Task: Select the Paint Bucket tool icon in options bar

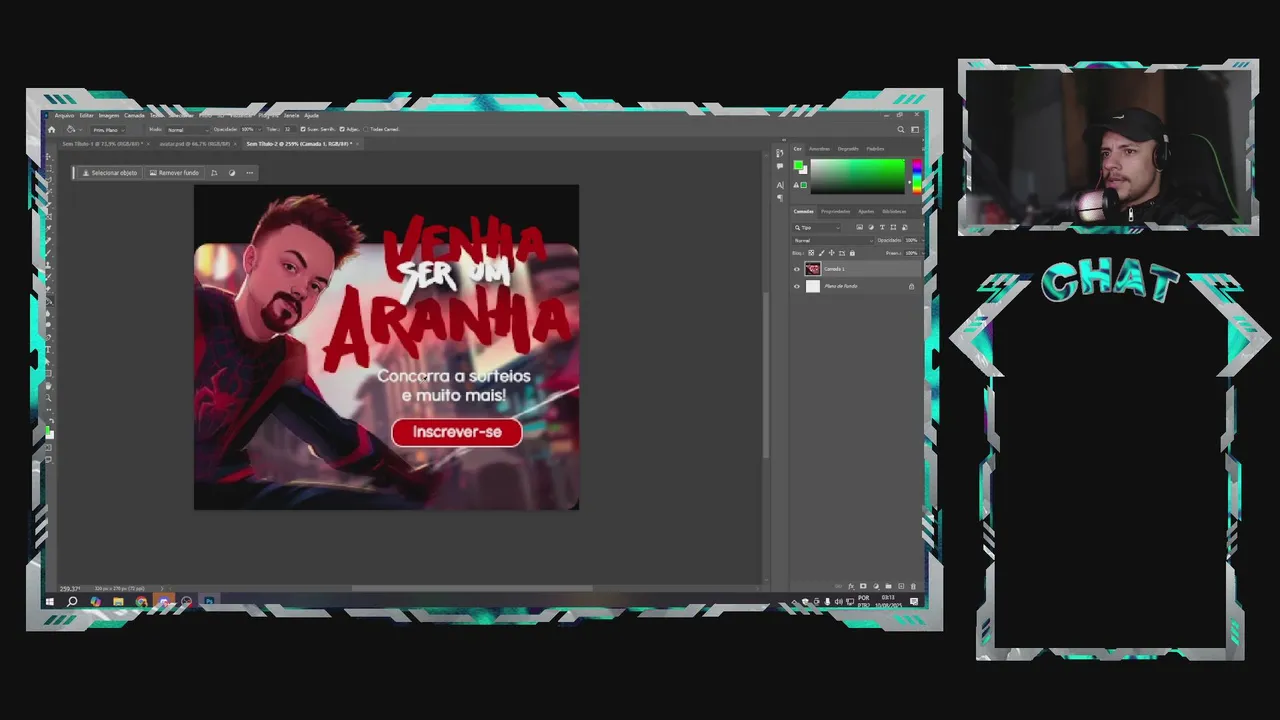Action: 70,130
